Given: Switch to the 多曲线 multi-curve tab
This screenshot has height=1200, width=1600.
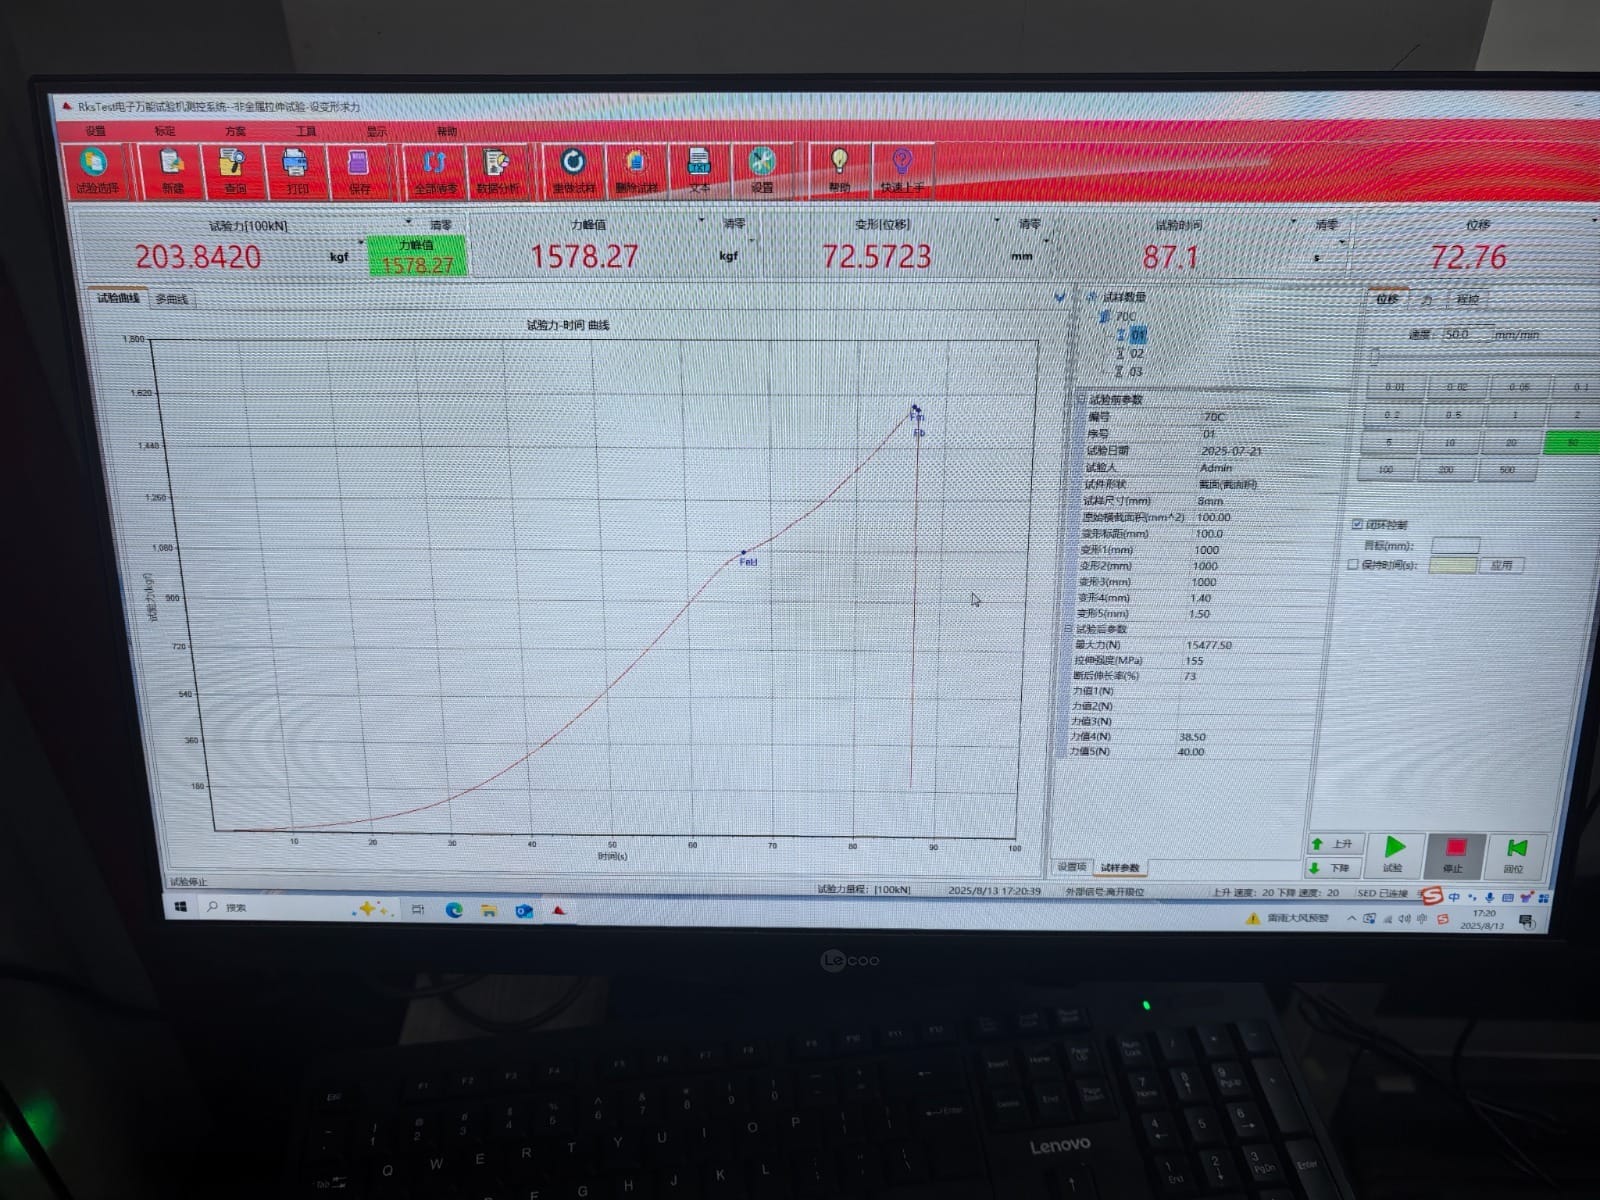Looking at the screenshot, I should pyautogui.click(x=171, y=299).
